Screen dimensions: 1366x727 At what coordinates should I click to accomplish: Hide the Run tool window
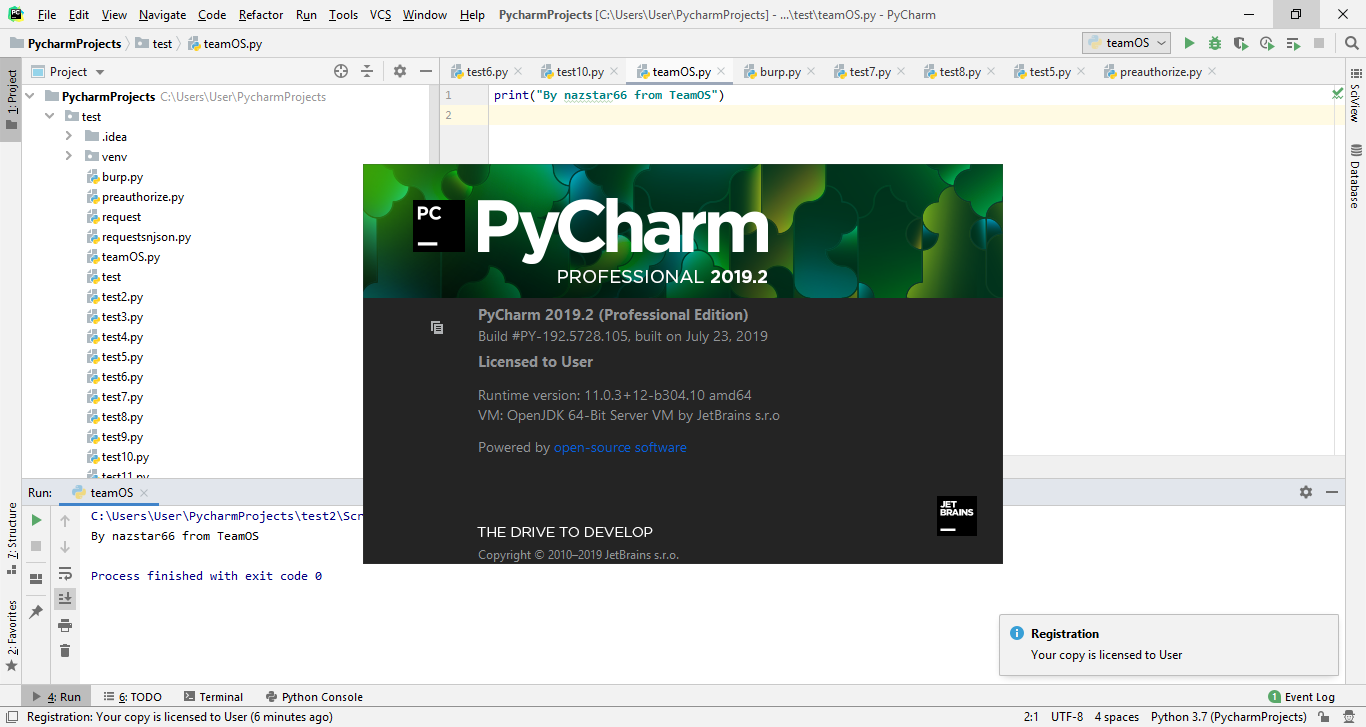coord(1332,492)
